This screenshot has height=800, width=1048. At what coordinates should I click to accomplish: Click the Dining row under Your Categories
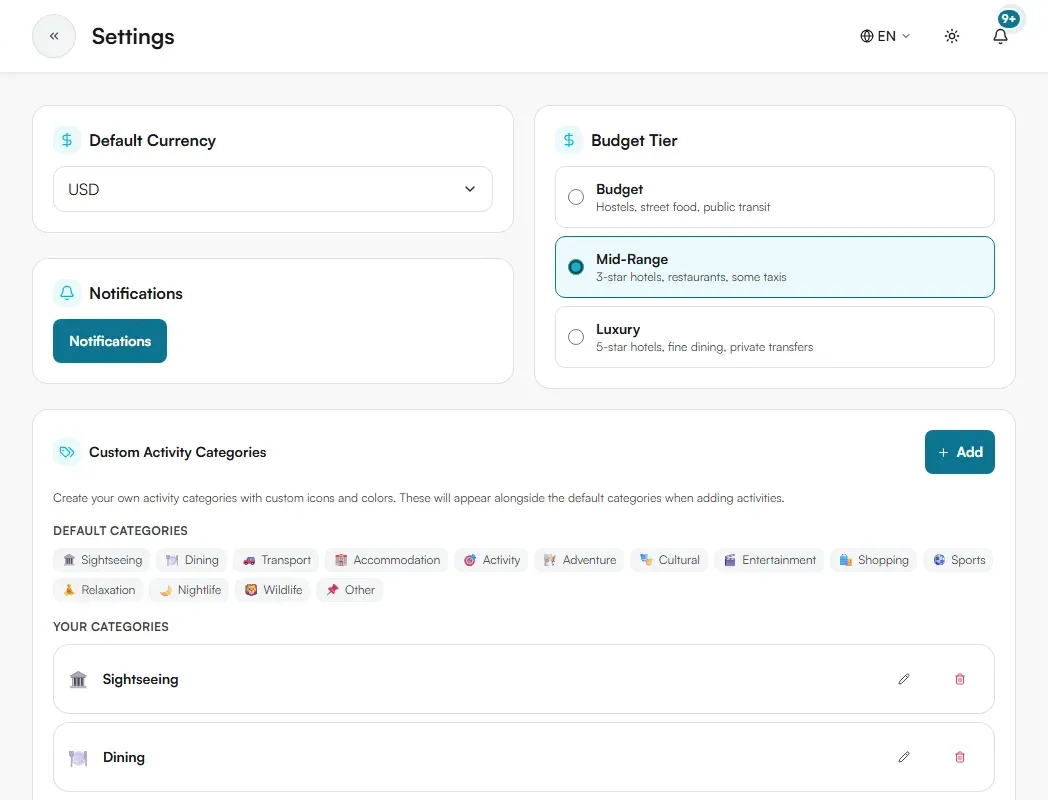524,757
